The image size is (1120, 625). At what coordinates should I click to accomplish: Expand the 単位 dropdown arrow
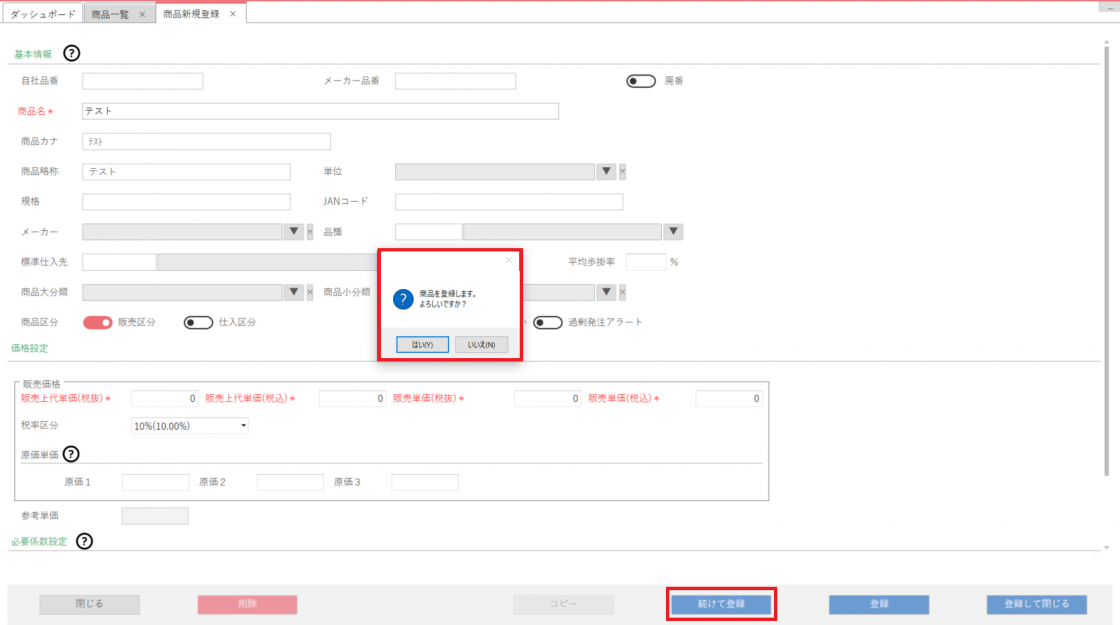(x=605, y=172)
